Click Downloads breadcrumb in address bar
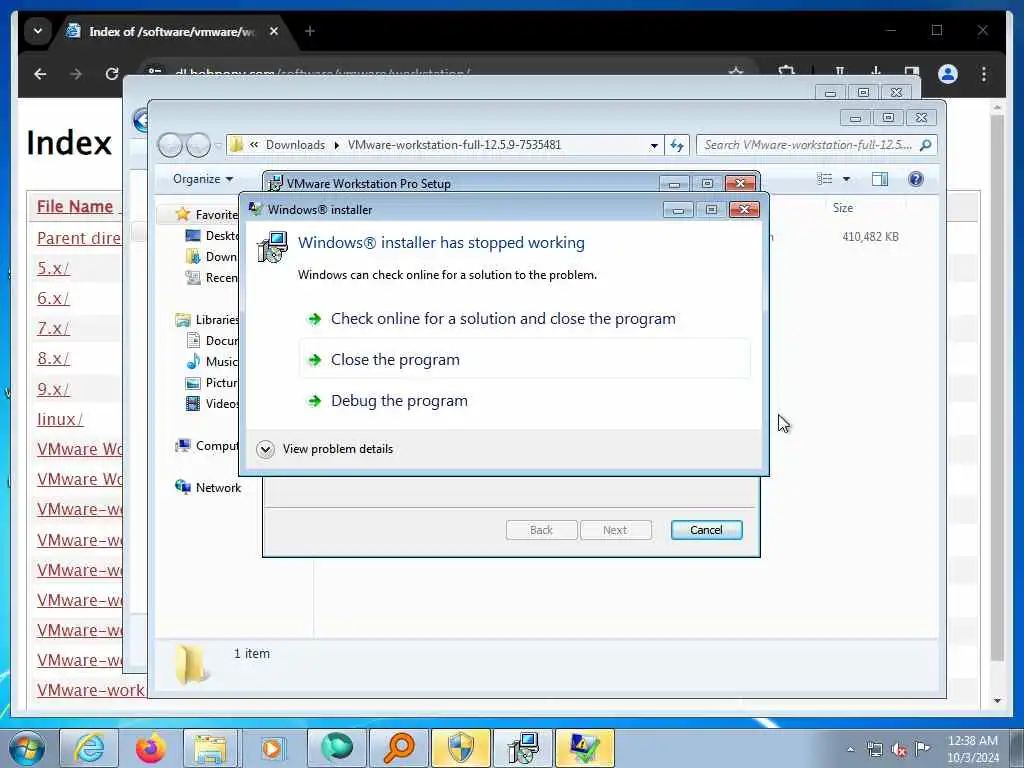Viewport: 1024px width, 768px height. [295, 145]
